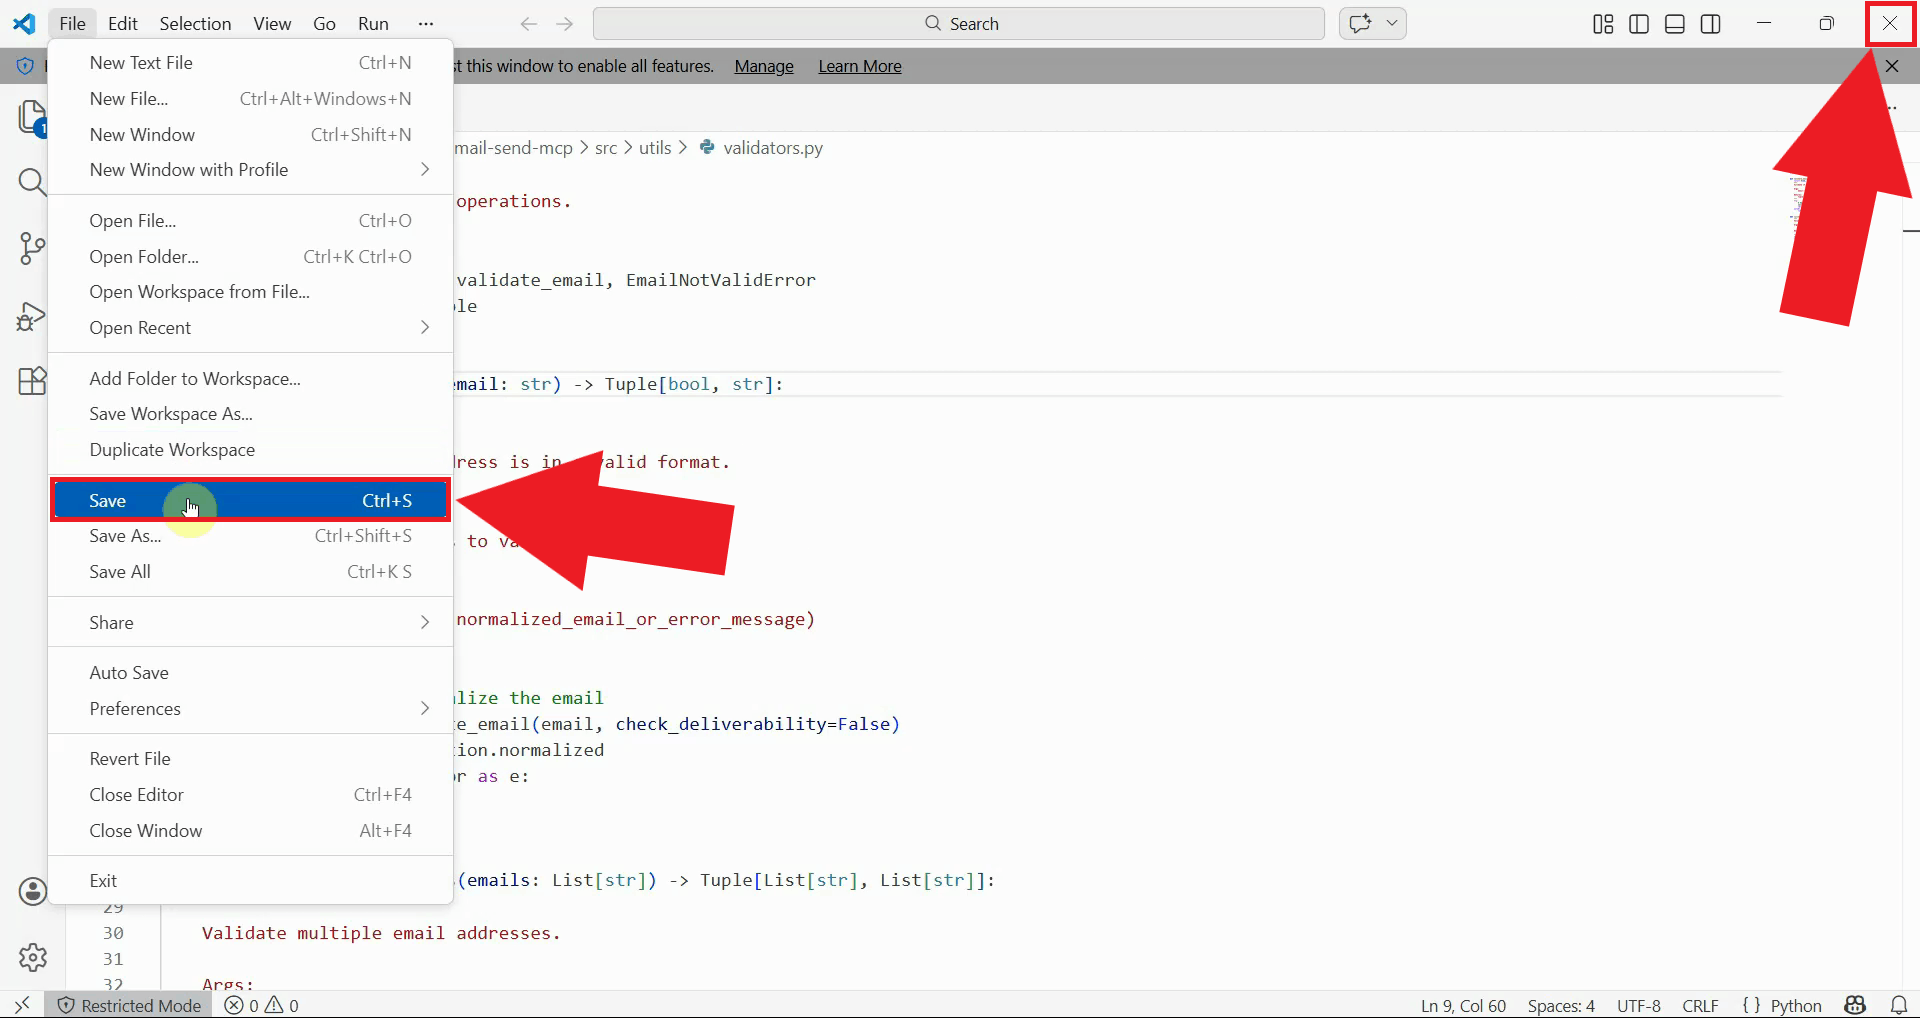Screen dimensions: 1920x1018
Task: Open the Edit menu
Action: tap(121, 23)
